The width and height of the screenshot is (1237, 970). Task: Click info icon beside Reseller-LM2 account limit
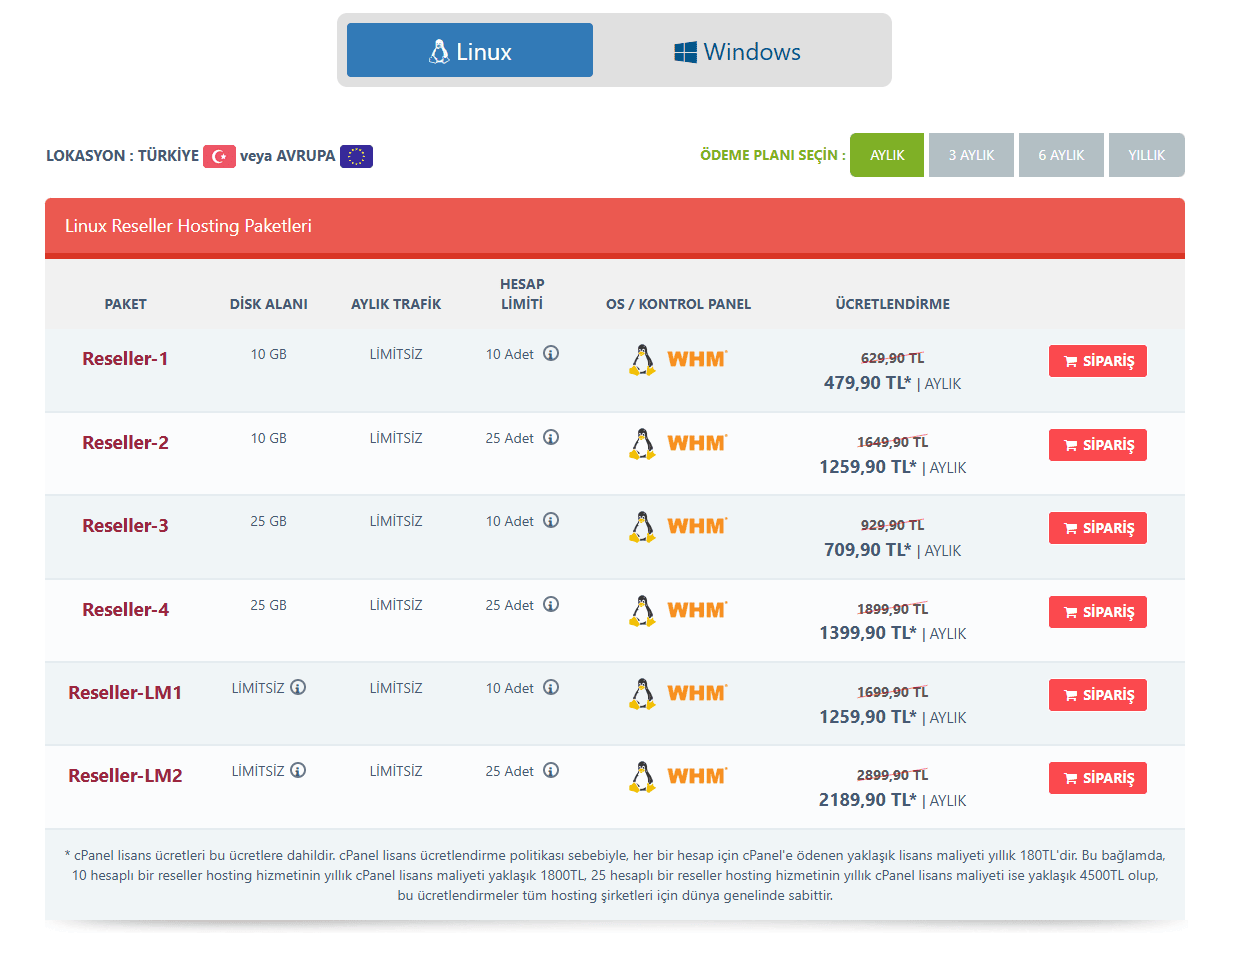(x=551, y=771)
